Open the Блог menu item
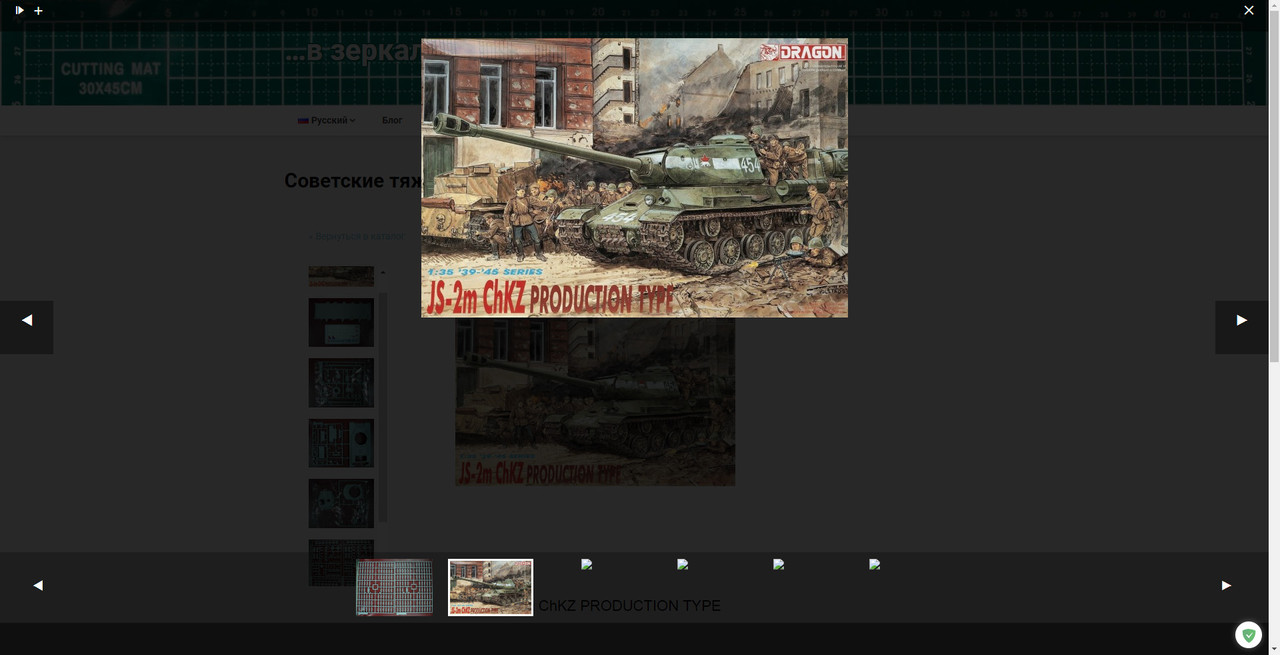The height and width of the screenshot is (655, 1280). tap(392, 120)
